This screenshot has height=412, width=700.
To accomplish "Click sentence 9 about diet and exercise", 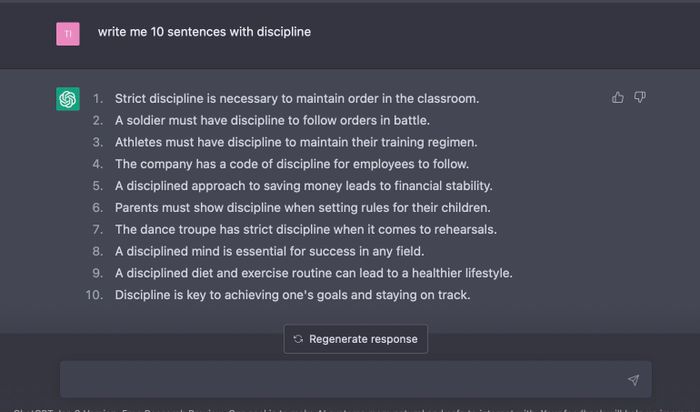I will coord(313,274).
